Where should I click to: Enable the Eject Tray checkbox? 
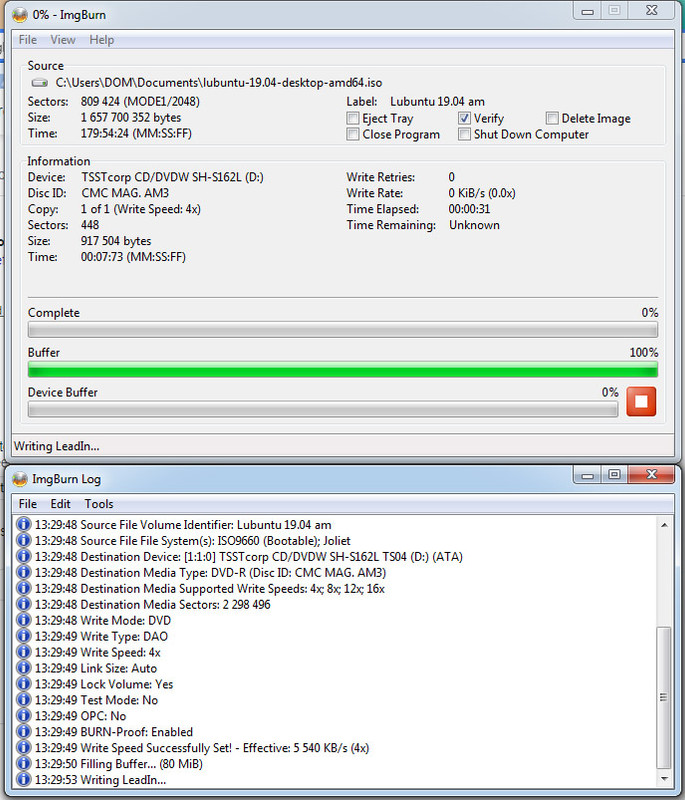click(x=352, y=118)
